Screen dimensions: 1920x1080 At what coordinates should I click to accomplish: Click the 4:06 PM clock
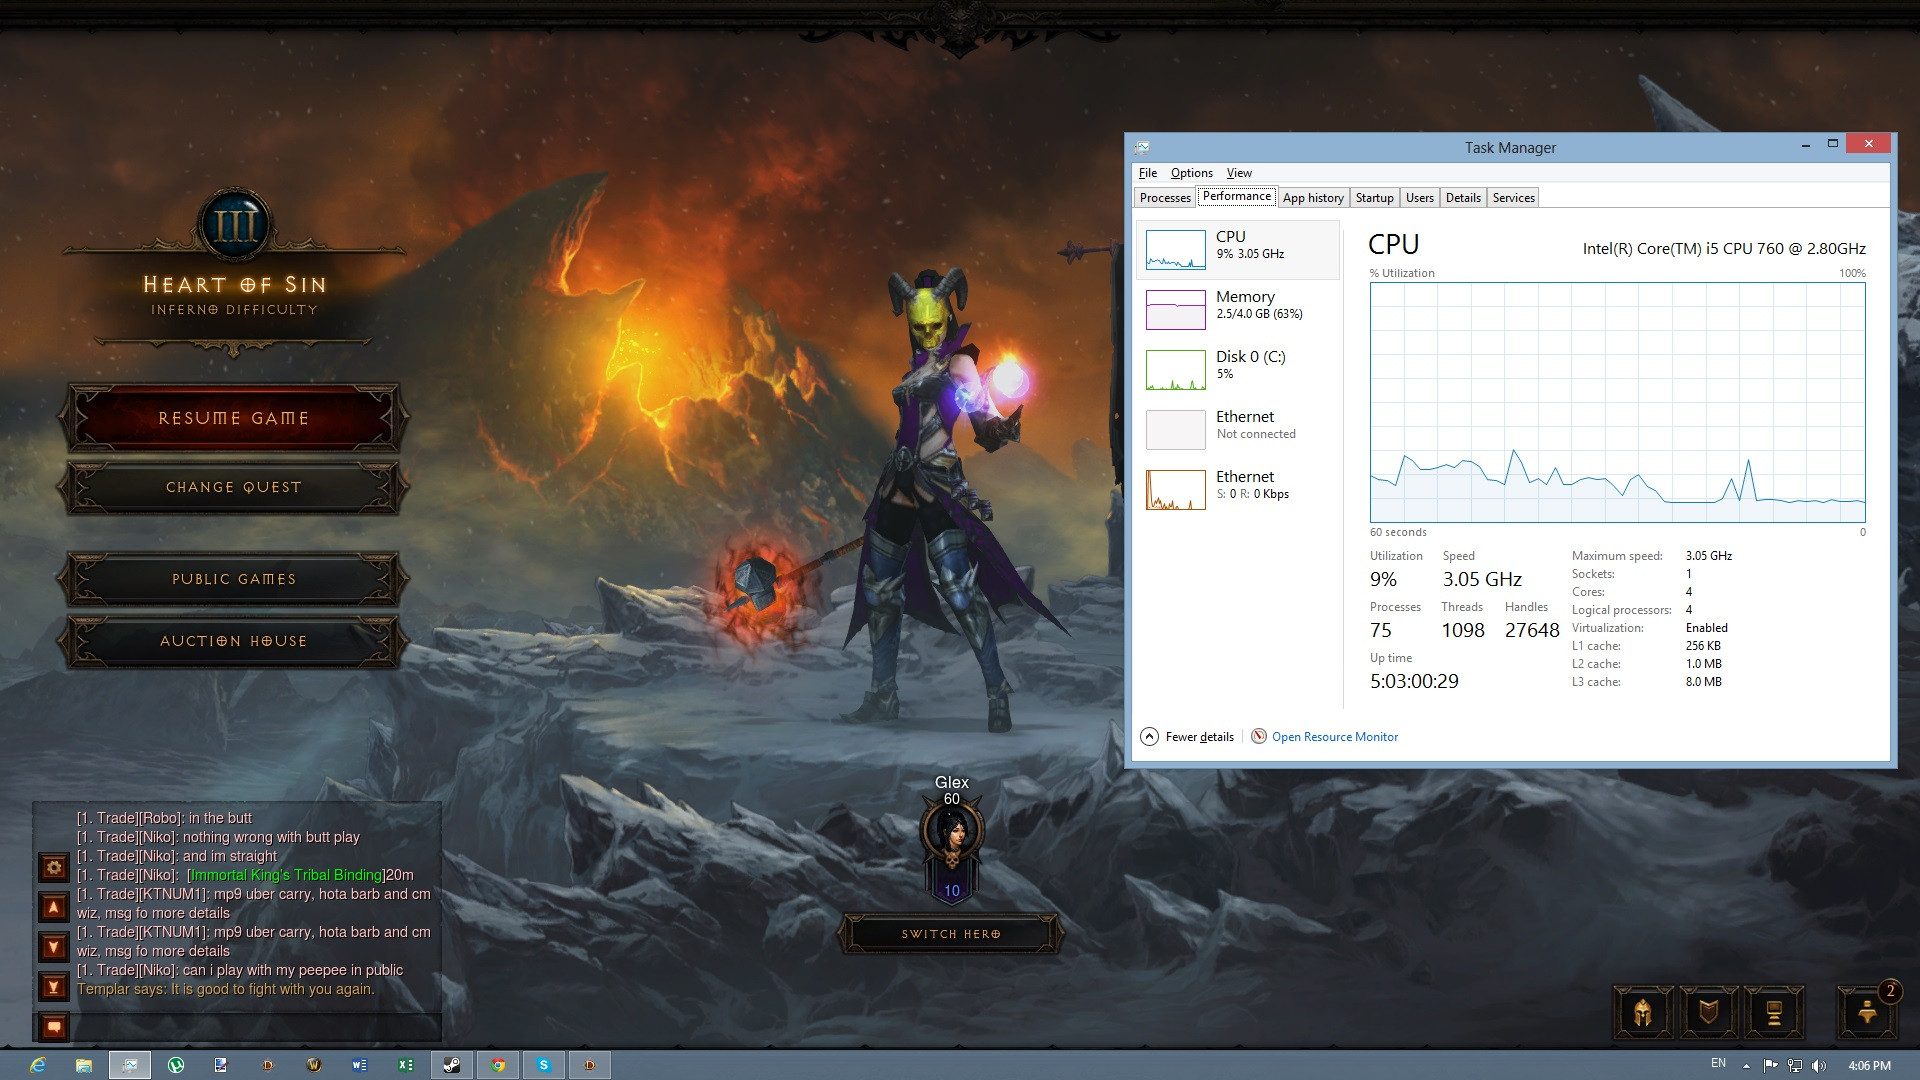(x=1869, y=1066)
